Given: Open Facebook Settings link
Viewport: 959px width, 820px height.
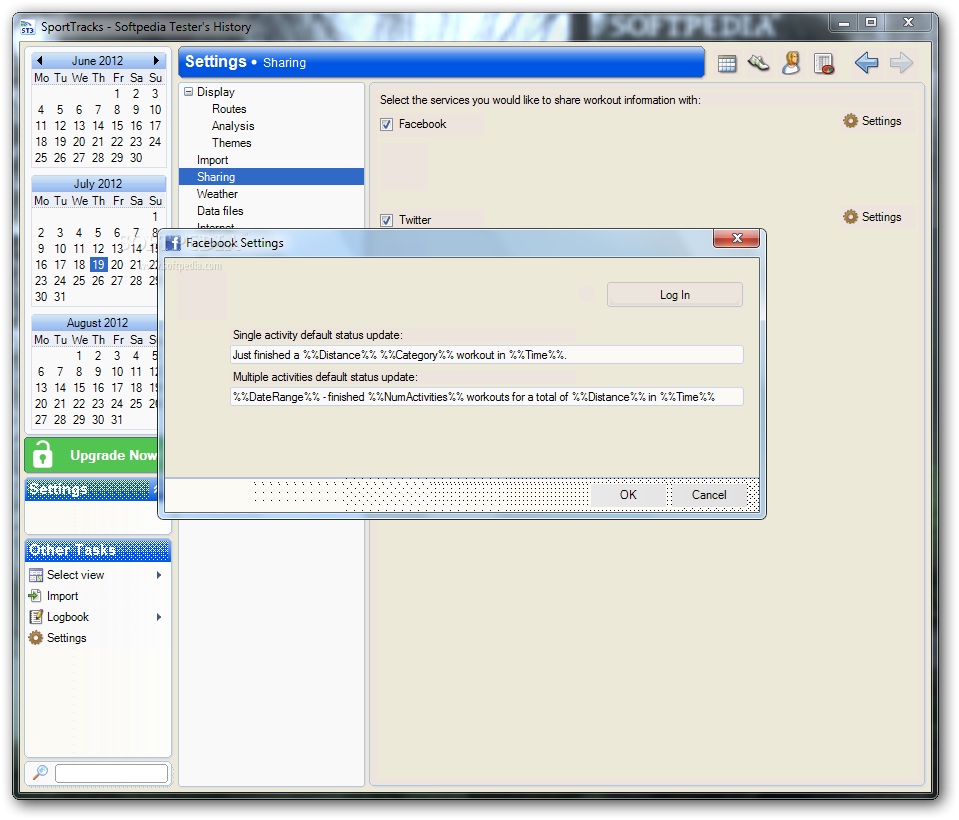Looking at the screenshot, I should 881,121.
